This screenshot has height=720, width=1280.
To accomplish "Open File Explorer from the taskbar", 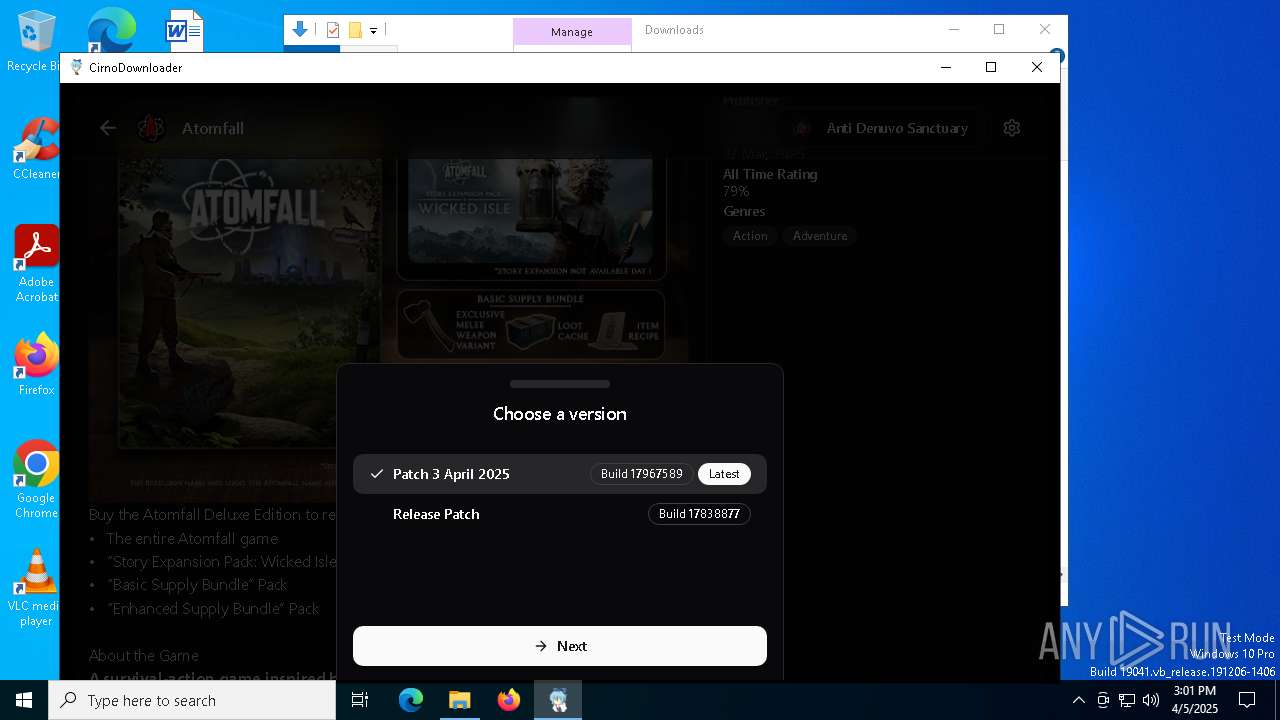I will pos(460,700).
